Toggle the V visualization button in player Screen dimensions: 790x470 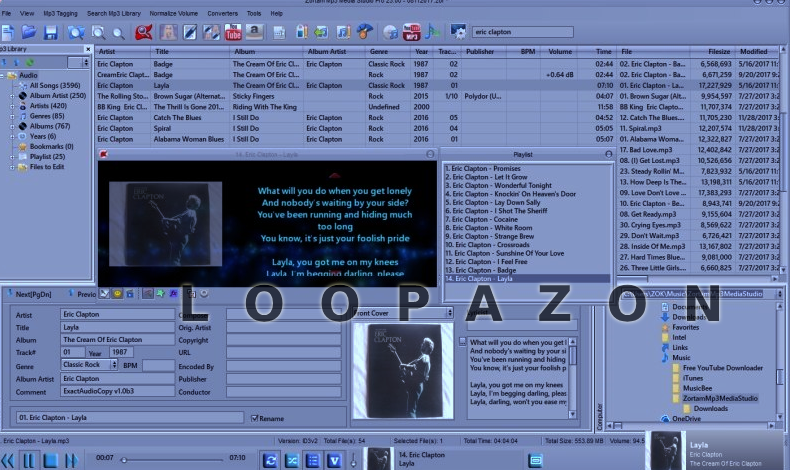pyautogui.click(x=334, y=460)
